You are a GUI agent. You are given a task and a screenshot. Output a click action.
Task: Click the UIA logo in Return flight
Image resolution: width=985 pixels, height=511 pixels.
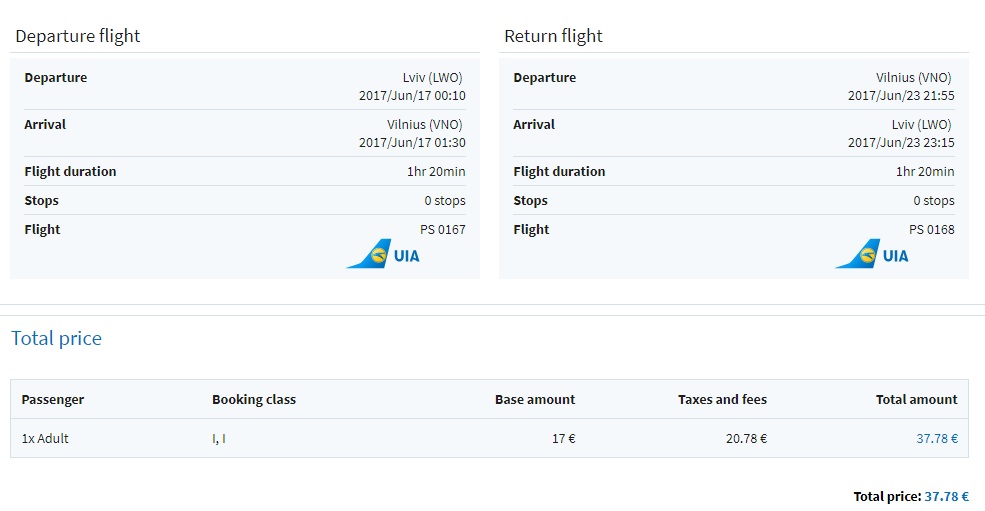point(872,254)
